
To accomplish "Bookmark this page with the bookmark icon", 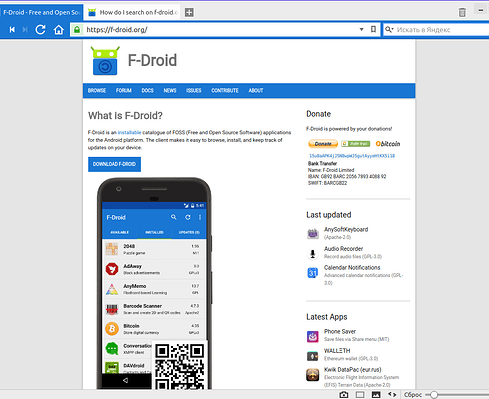I will click(373, 29).
